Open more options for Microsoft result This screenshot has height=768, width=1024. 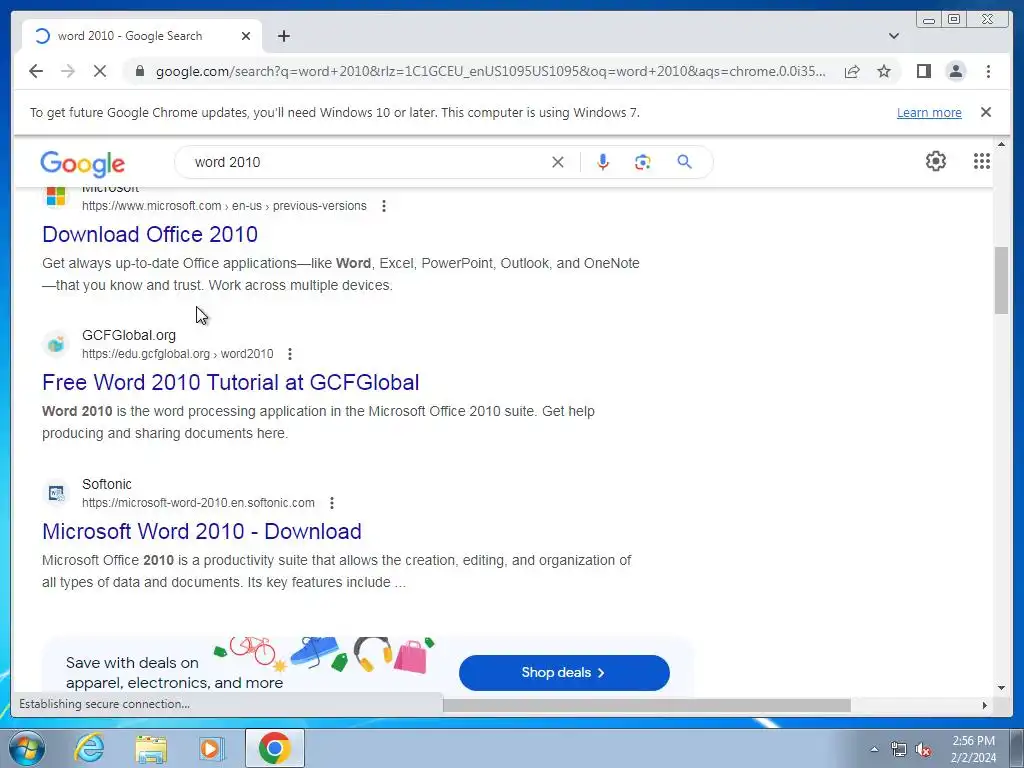384,206
